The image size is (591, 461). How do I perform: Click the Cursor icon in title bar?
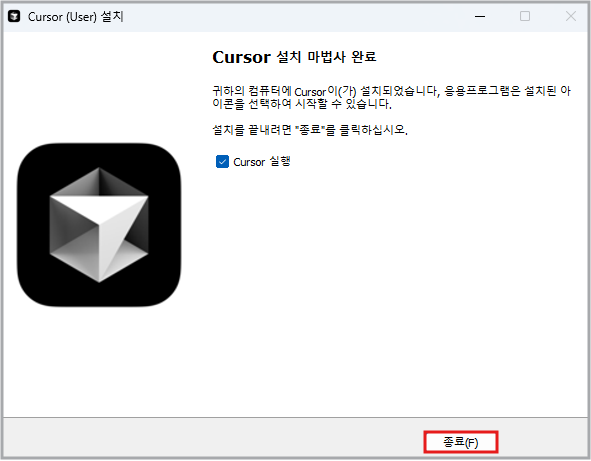point(14,17)
